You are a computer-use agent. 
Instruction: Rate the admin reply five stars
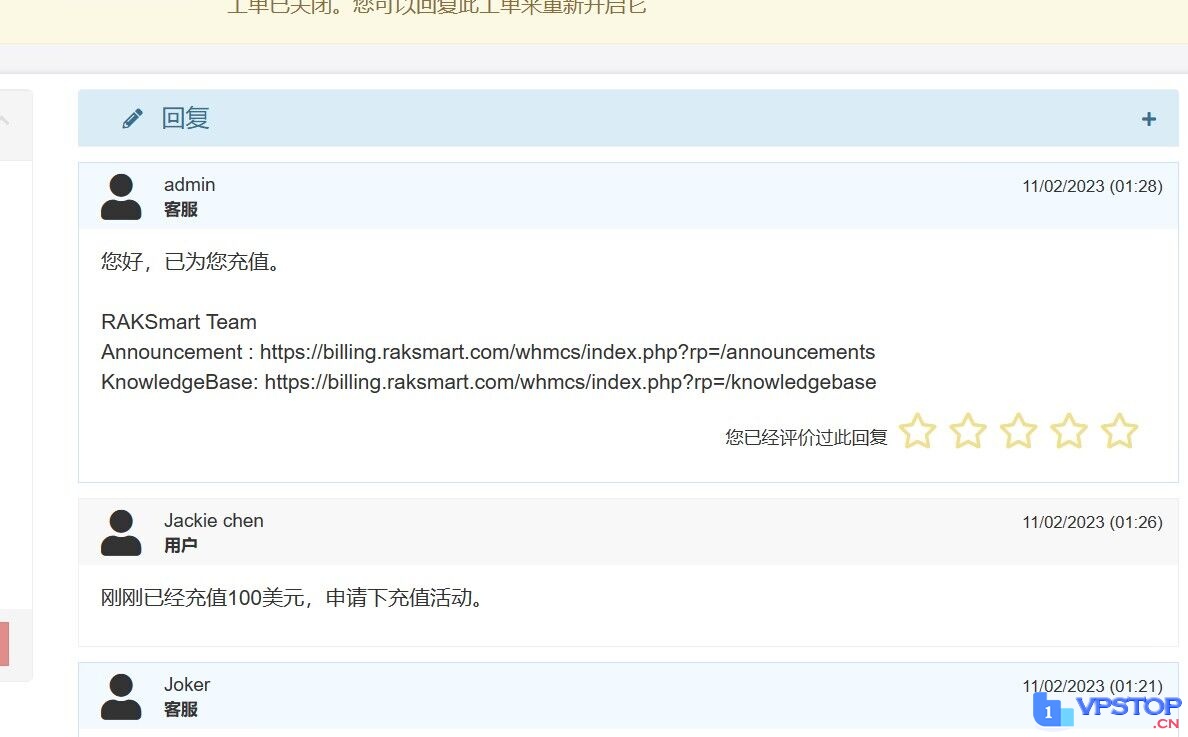(x=1120, y=431)
